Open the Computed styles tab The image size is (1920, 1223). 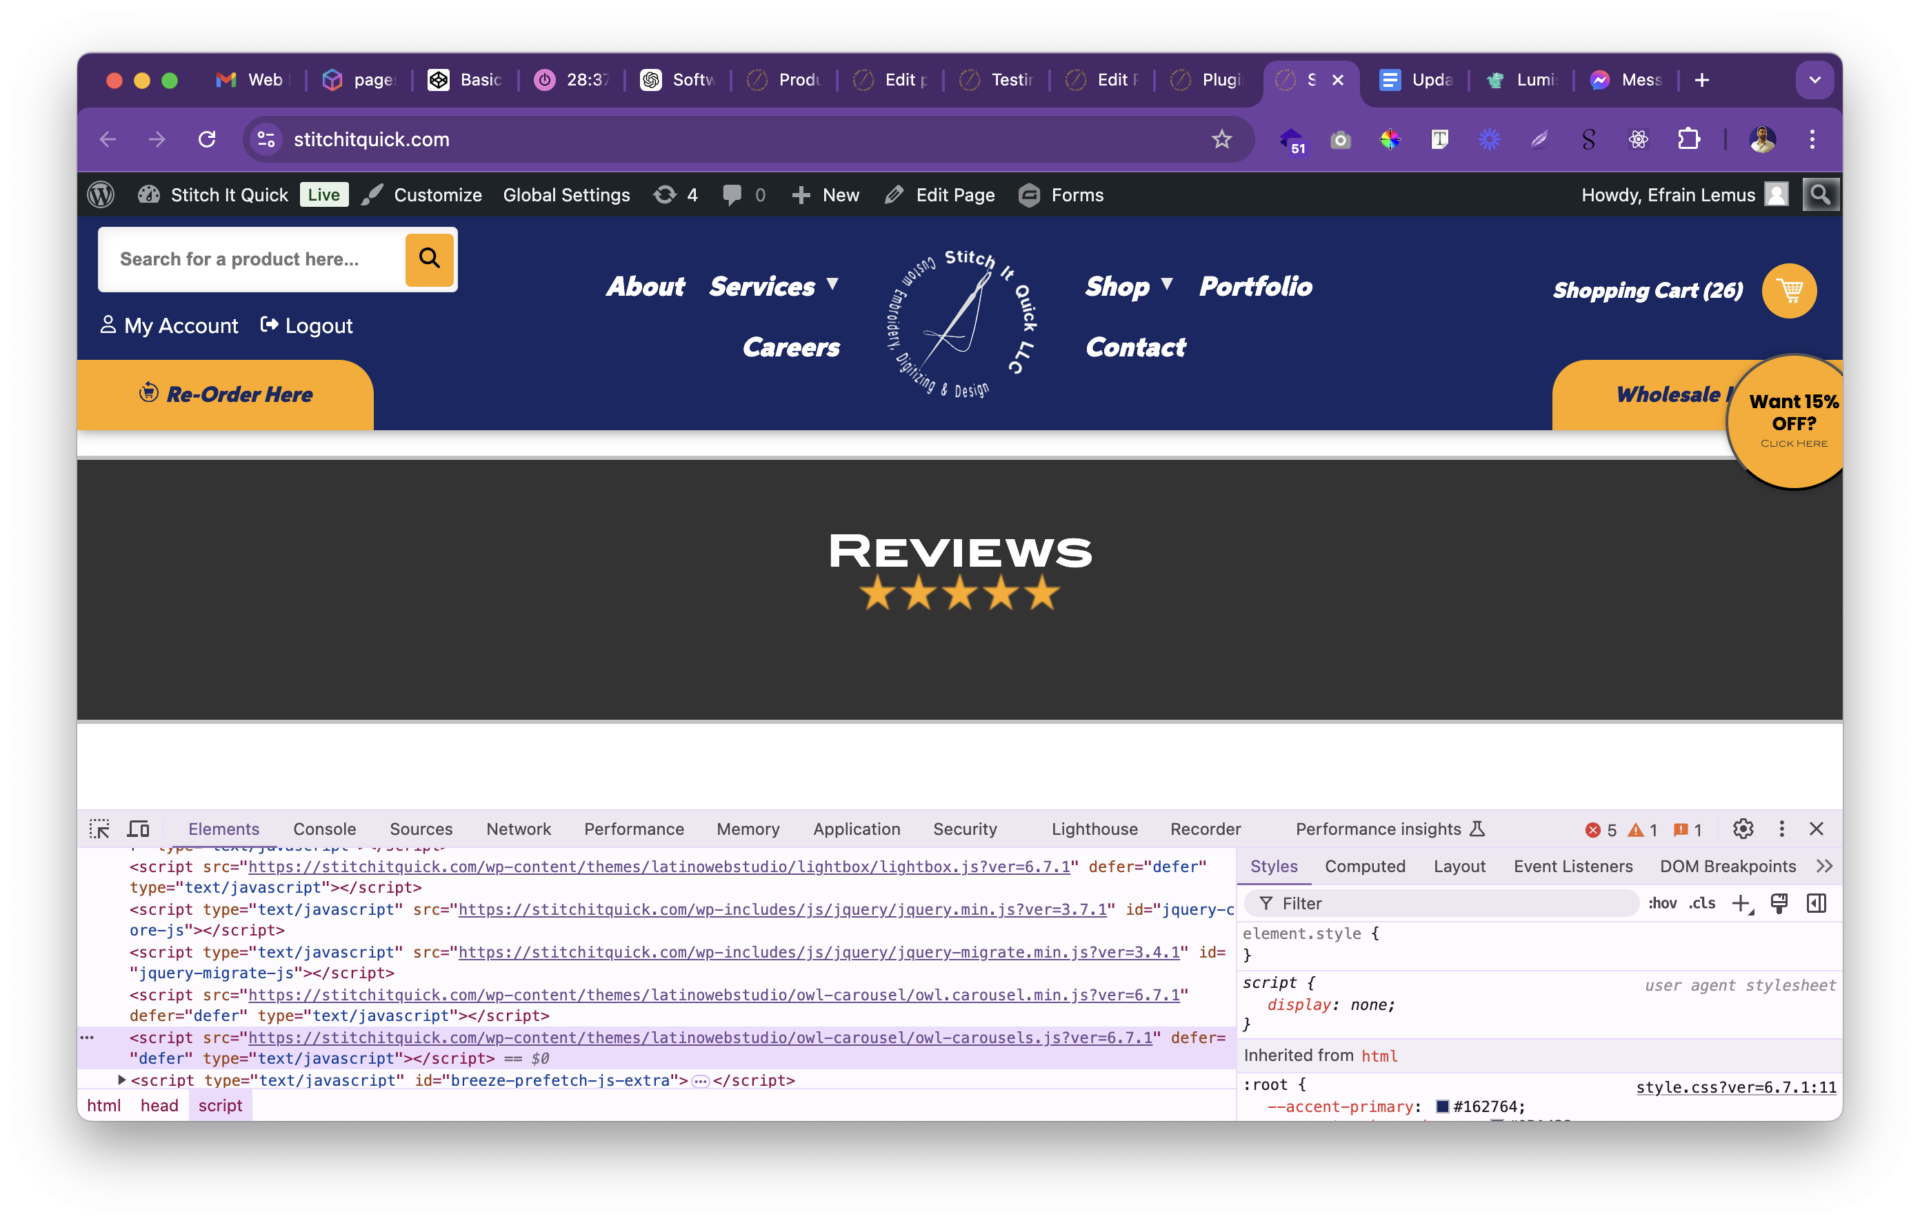tap(1365, 867)
